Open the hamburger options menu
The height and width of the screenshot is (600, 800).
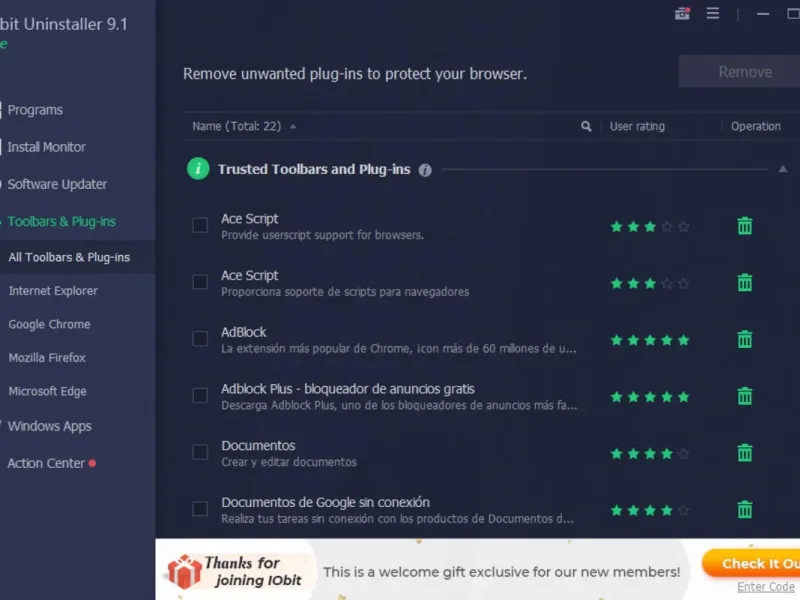[713, 13]
